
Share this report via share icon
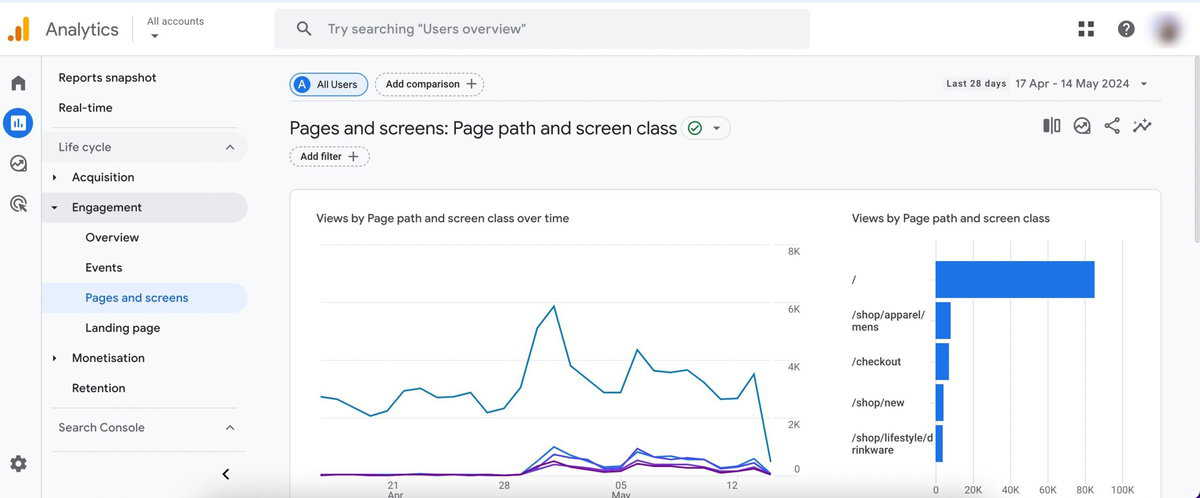[1112, 126]
